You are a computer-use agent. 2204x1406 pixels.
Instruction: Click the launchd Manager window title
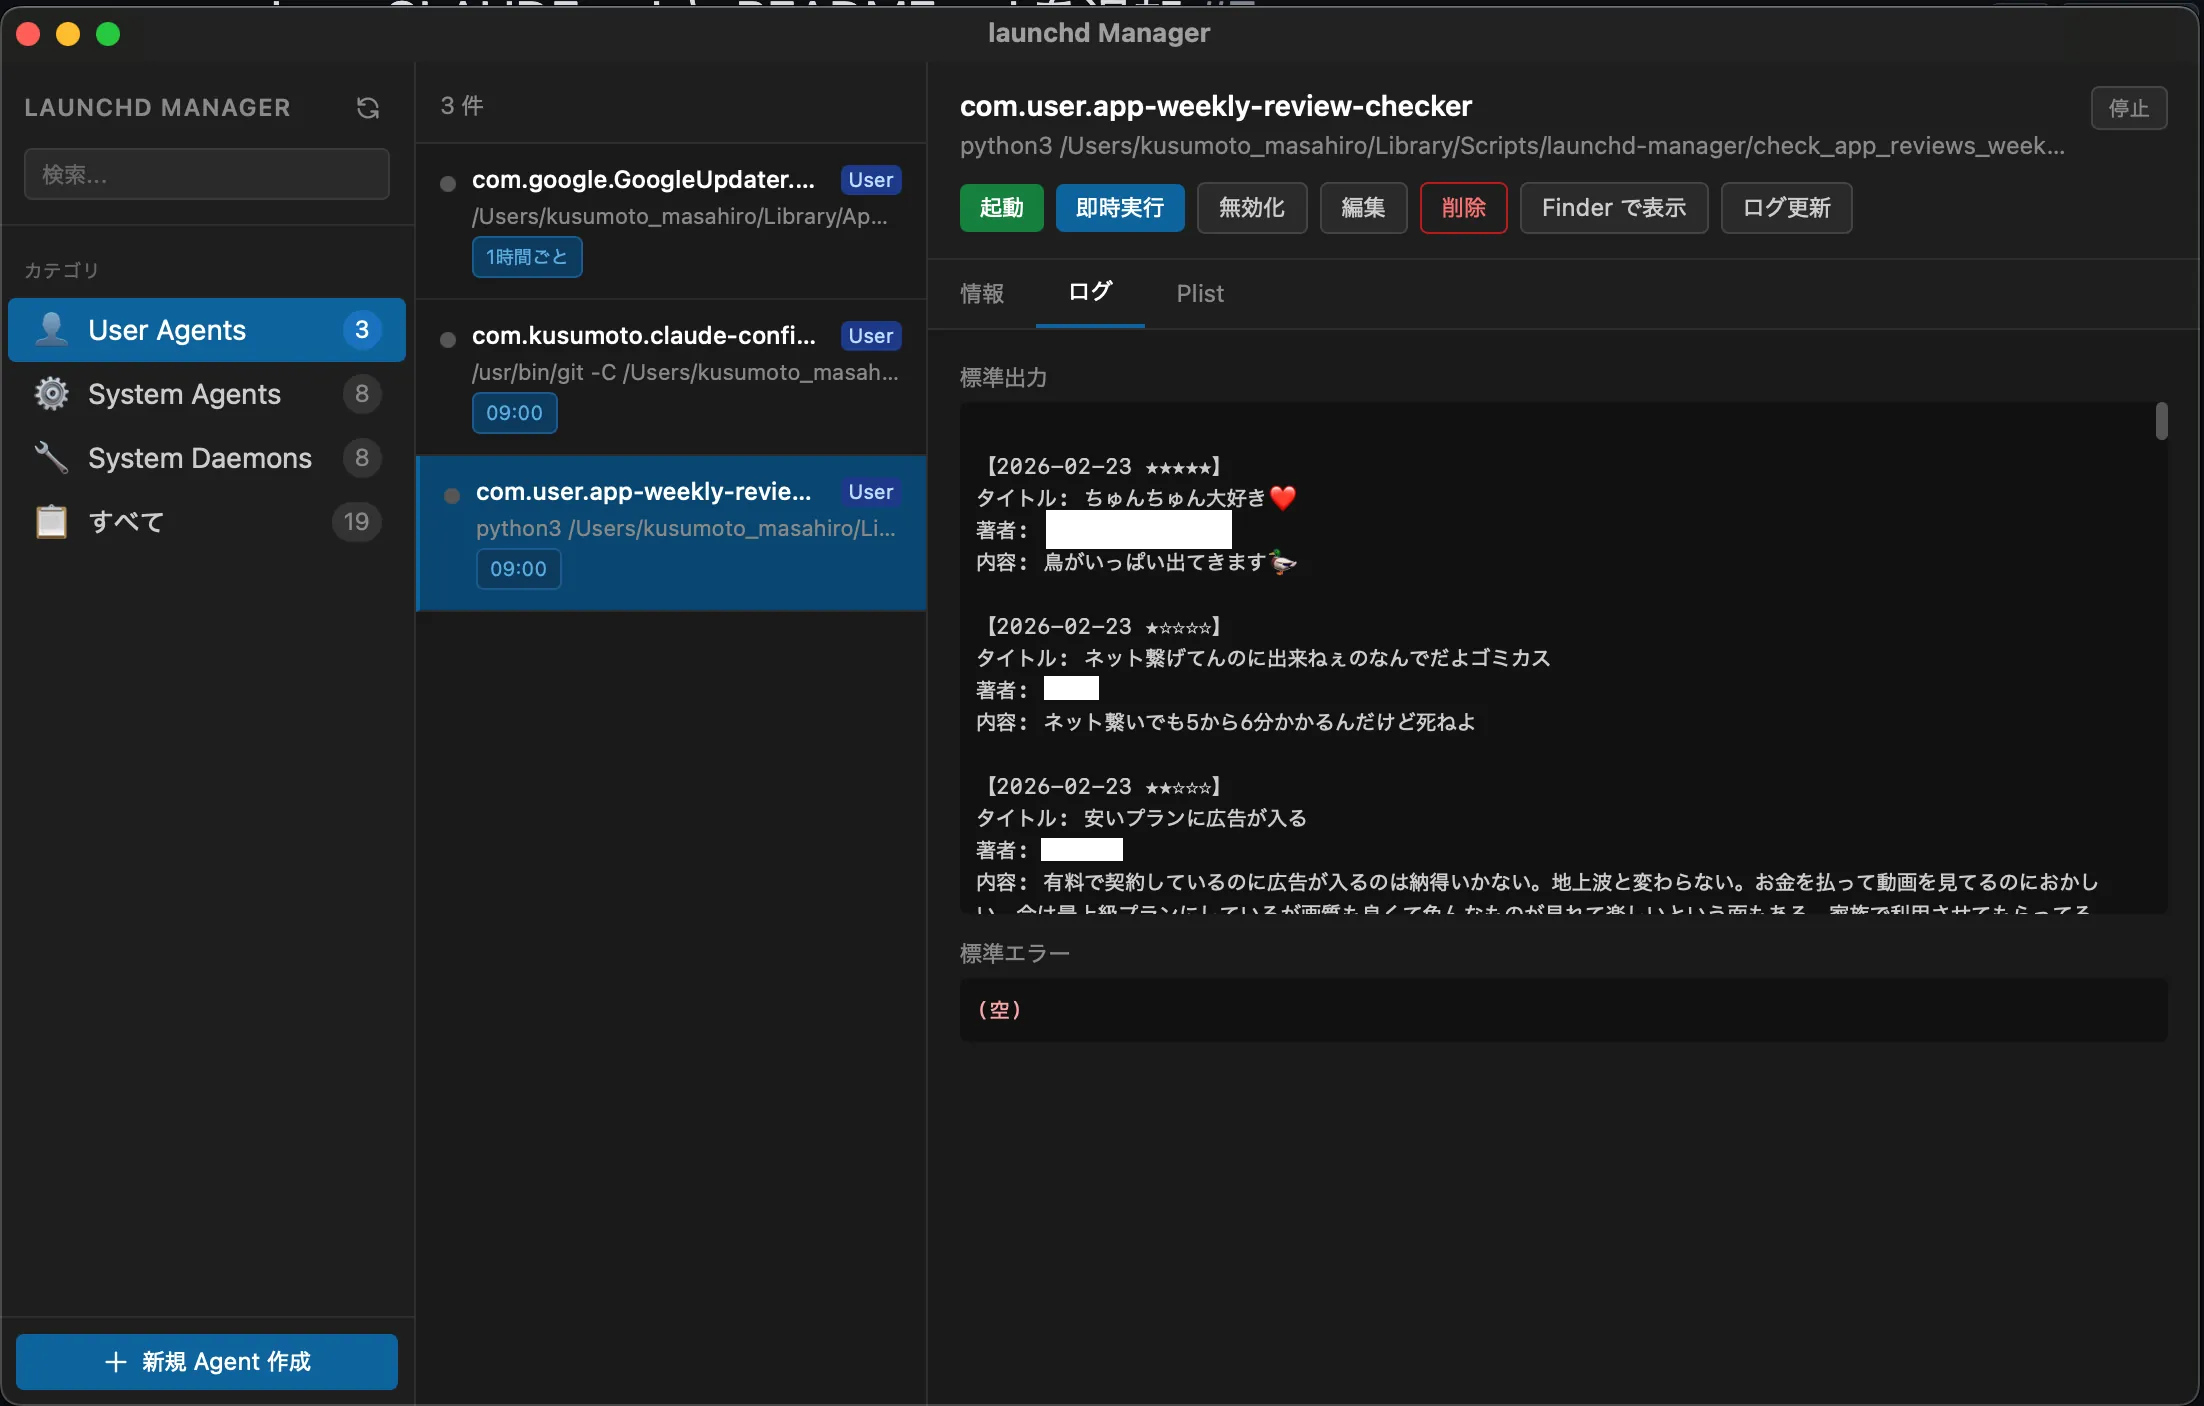pos(1099,33)
